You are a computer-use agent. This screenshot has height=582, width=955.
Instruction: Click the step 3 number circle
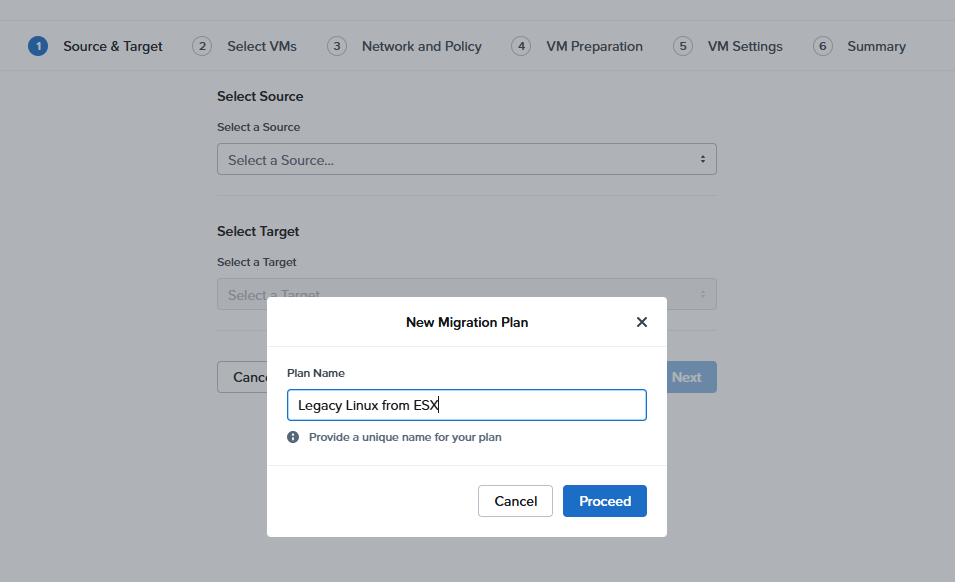click(337, 46)
